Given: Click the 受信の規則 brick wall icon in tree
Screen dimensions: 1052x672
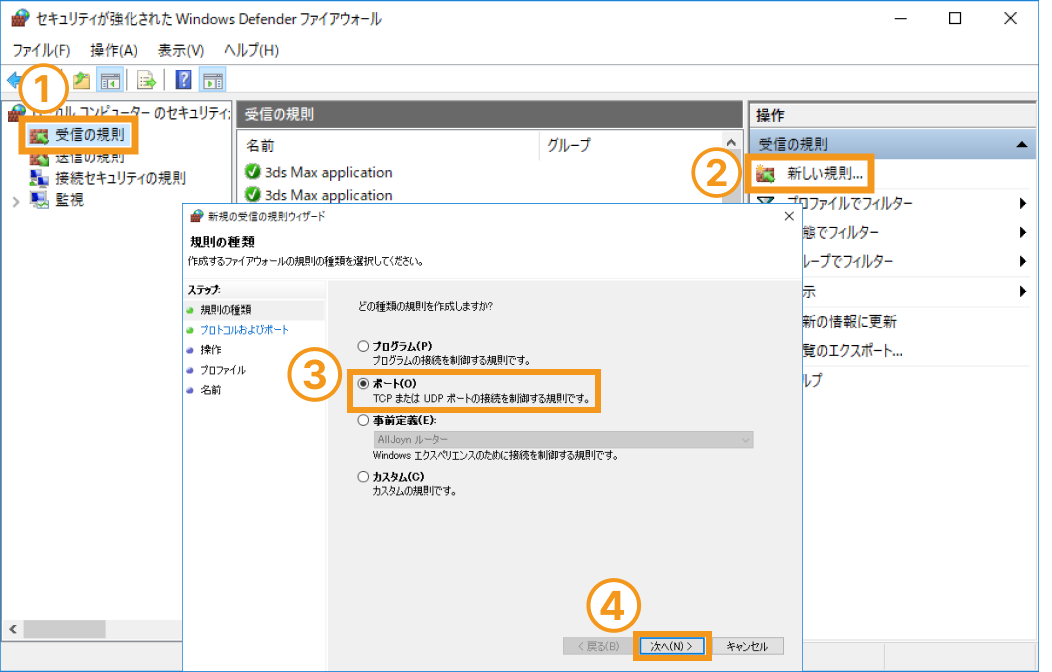Looking at the screenshot, I should coord(39,135).
